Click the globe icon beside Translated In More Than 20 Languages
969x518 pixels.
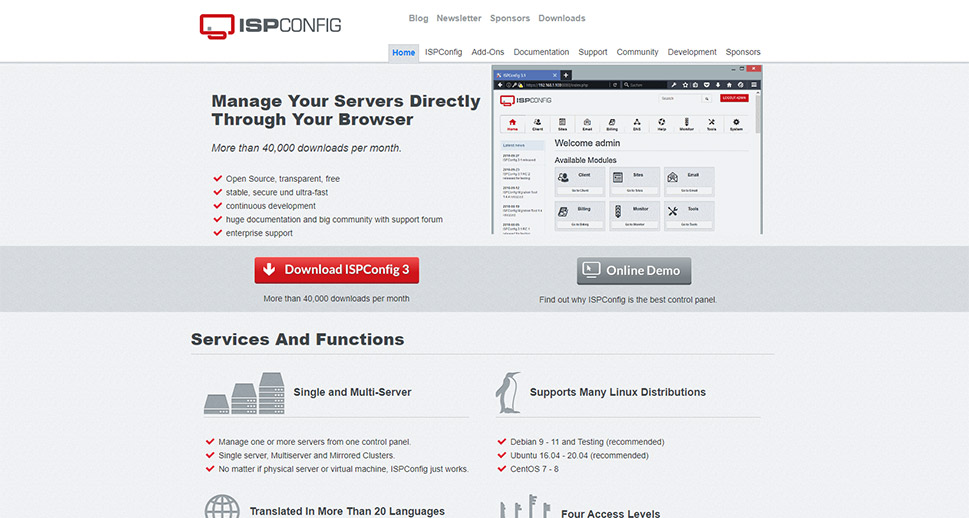pyautogui.click(x=221, y=508)
